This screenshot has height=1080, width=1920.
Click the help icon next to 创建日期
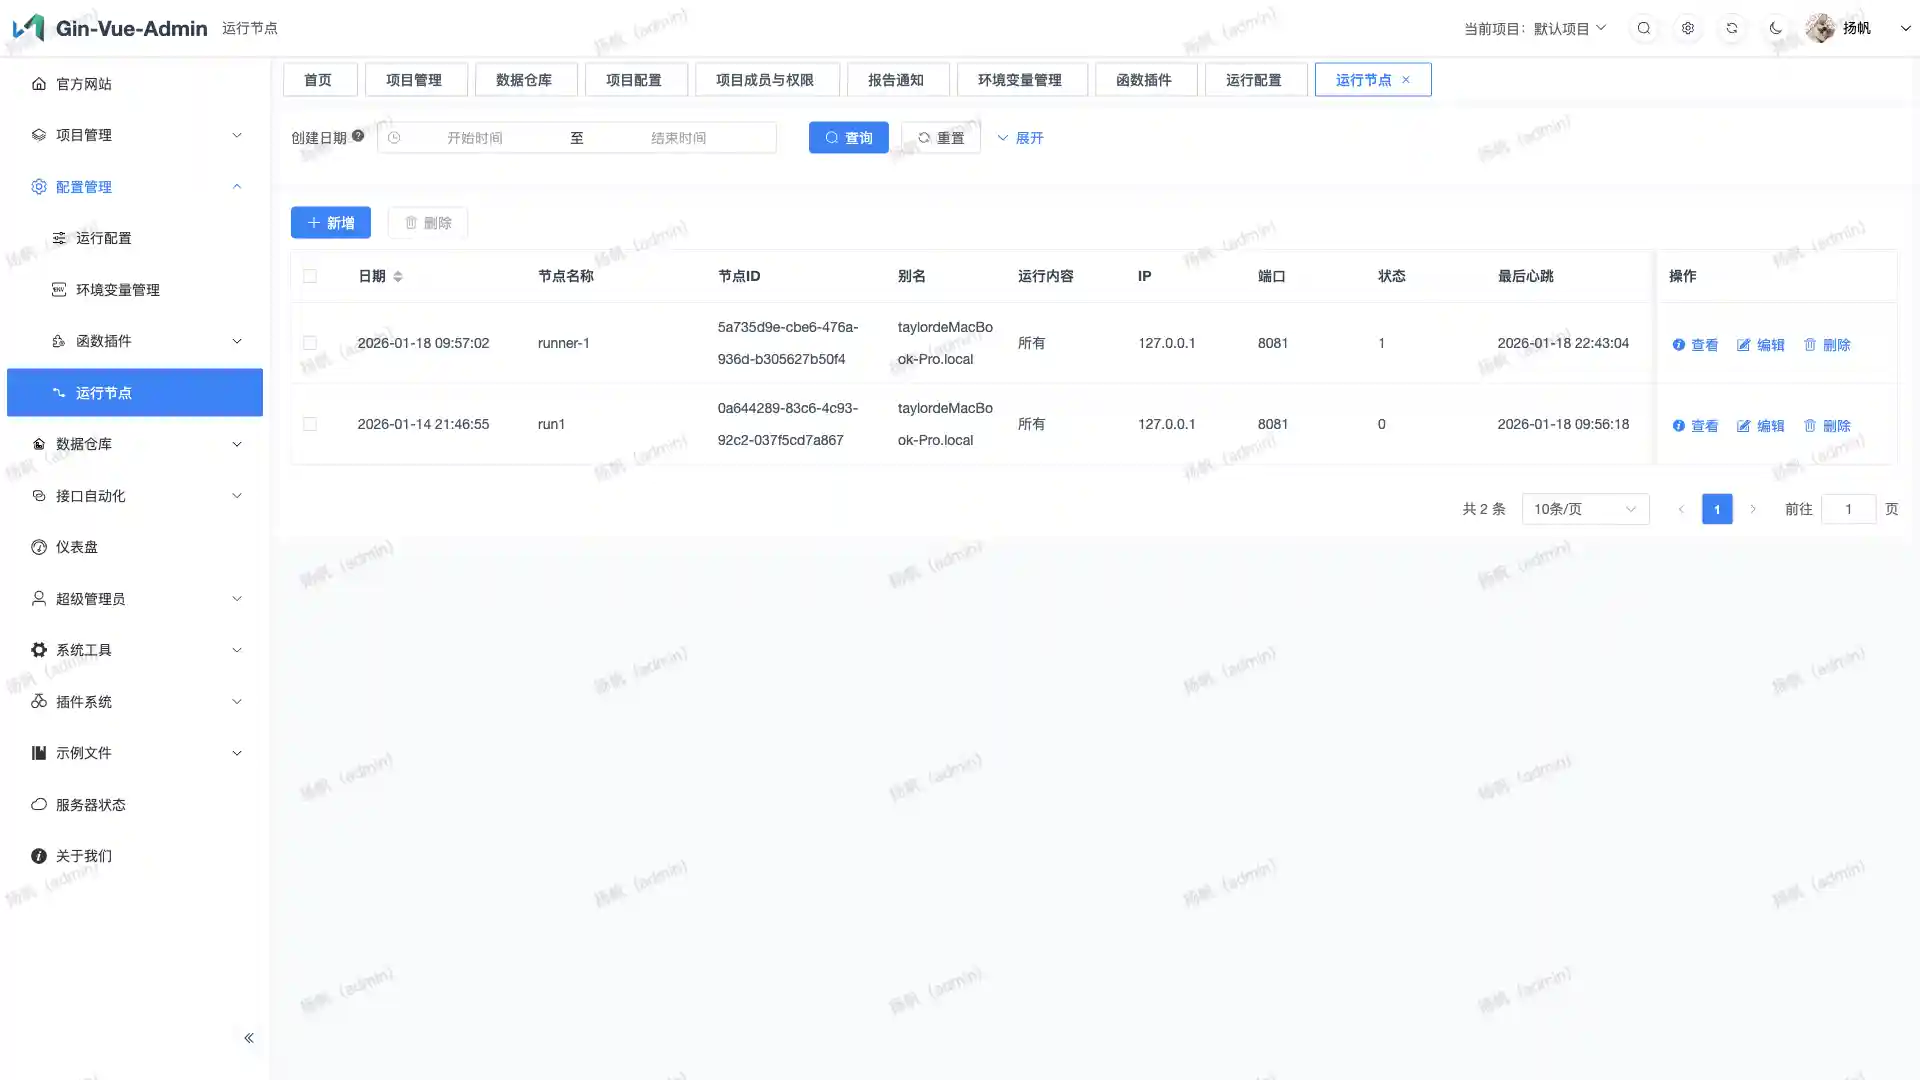[x=358, y=136]
